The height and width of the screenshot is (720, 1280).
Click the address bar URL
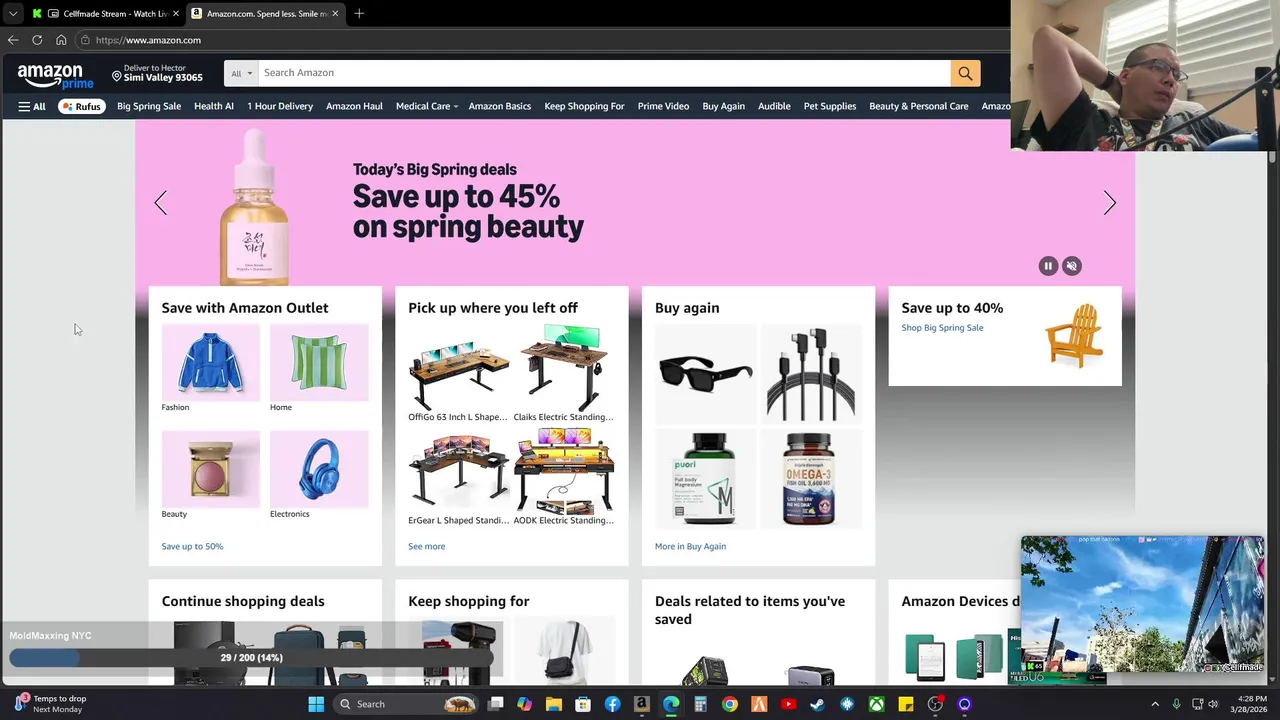click(148, 40)
